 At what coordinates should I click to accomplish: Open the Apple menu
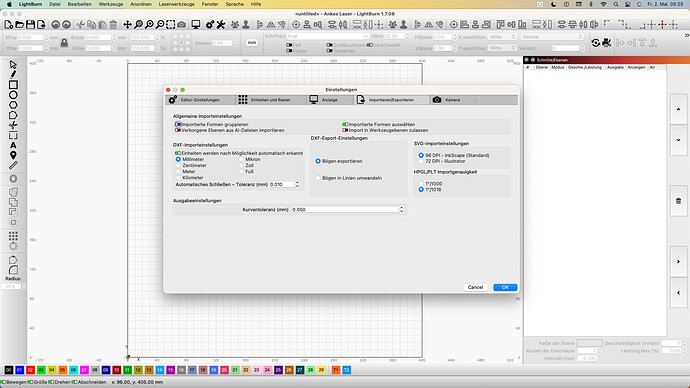click(9, 4)
